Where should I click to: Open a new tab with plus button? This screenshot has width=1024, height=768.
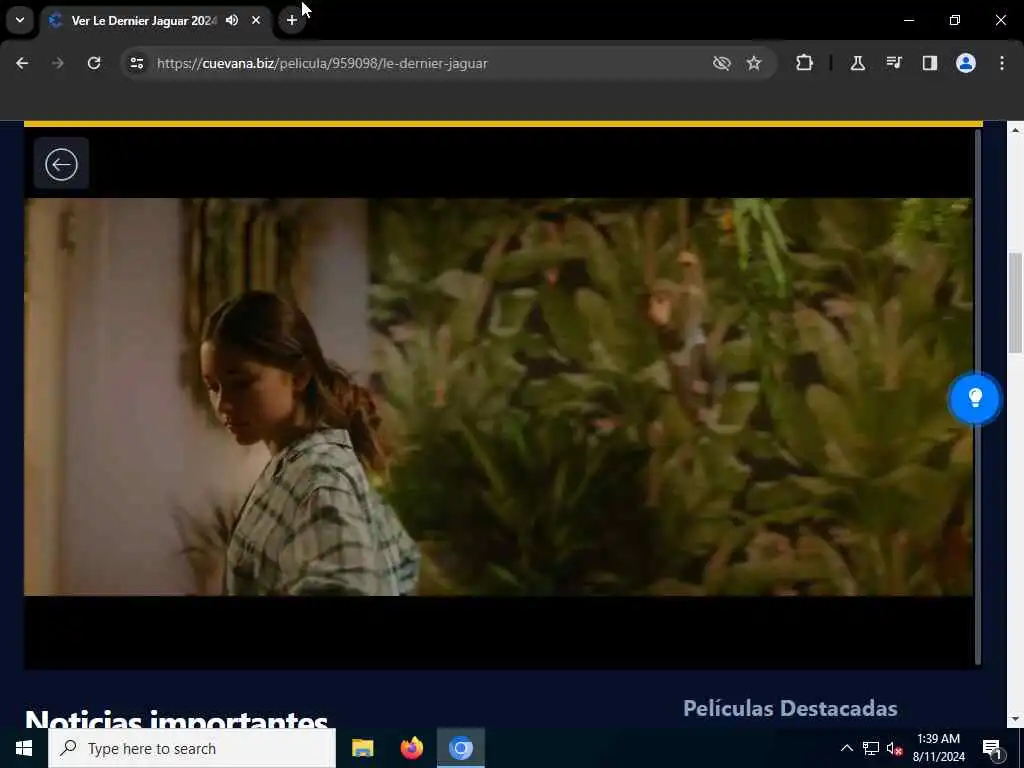tap(292, 20)
